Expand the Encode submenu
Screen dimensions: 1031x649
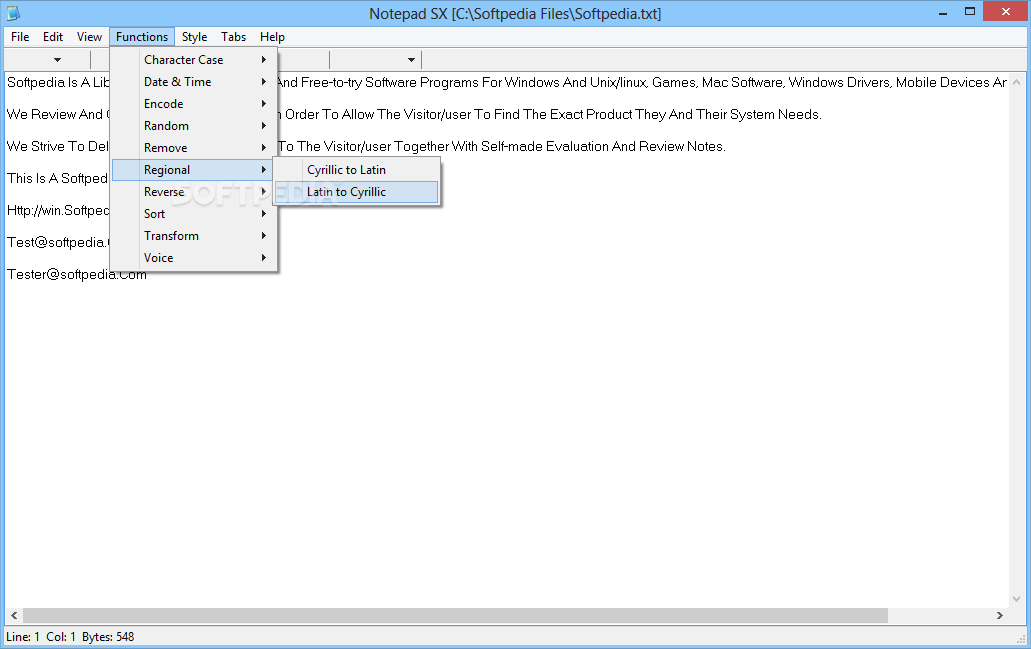(x=194, y=104)
